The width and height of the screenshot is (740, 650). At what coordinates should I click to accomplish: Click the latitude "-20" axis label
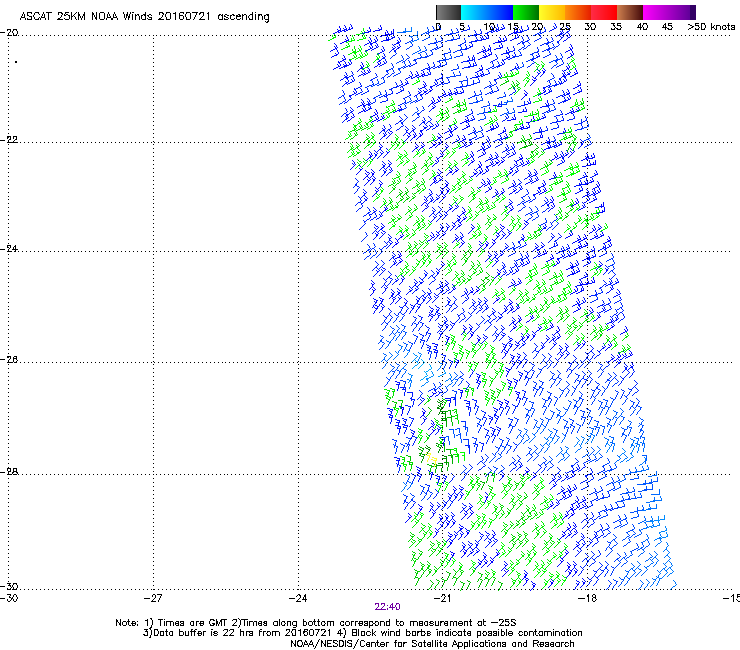(x=9, y=33)
